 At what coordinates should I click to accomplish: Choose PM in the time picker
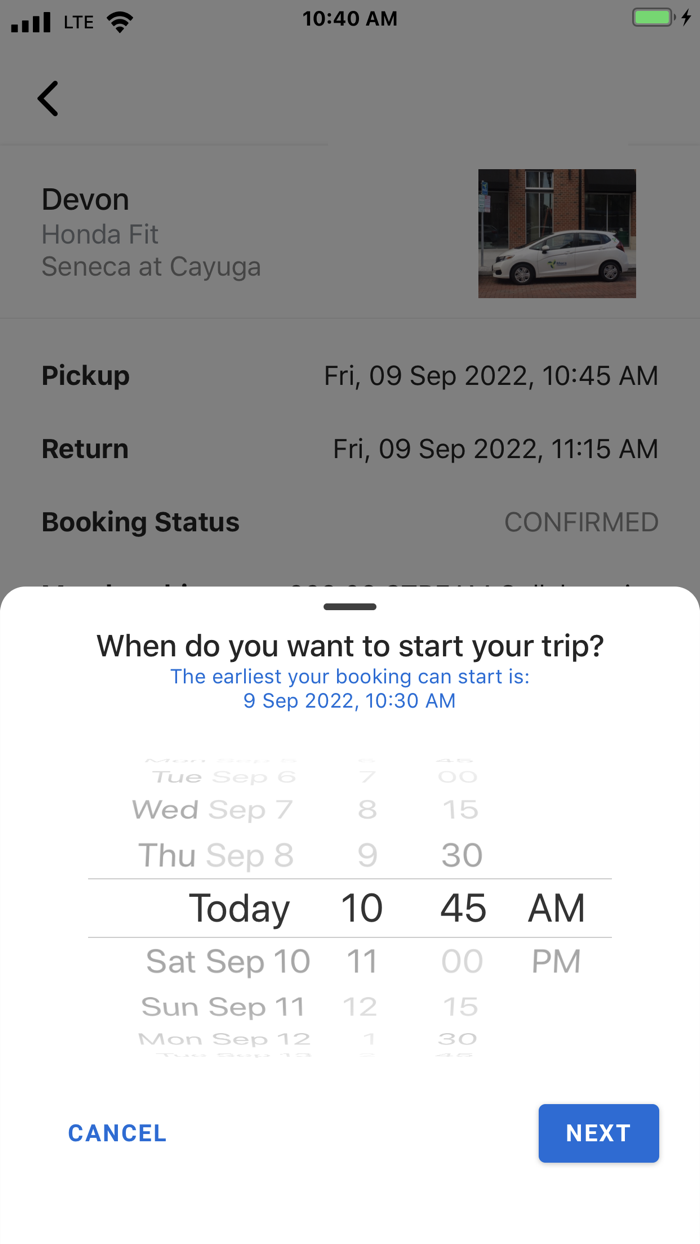(x=556, y=961)
